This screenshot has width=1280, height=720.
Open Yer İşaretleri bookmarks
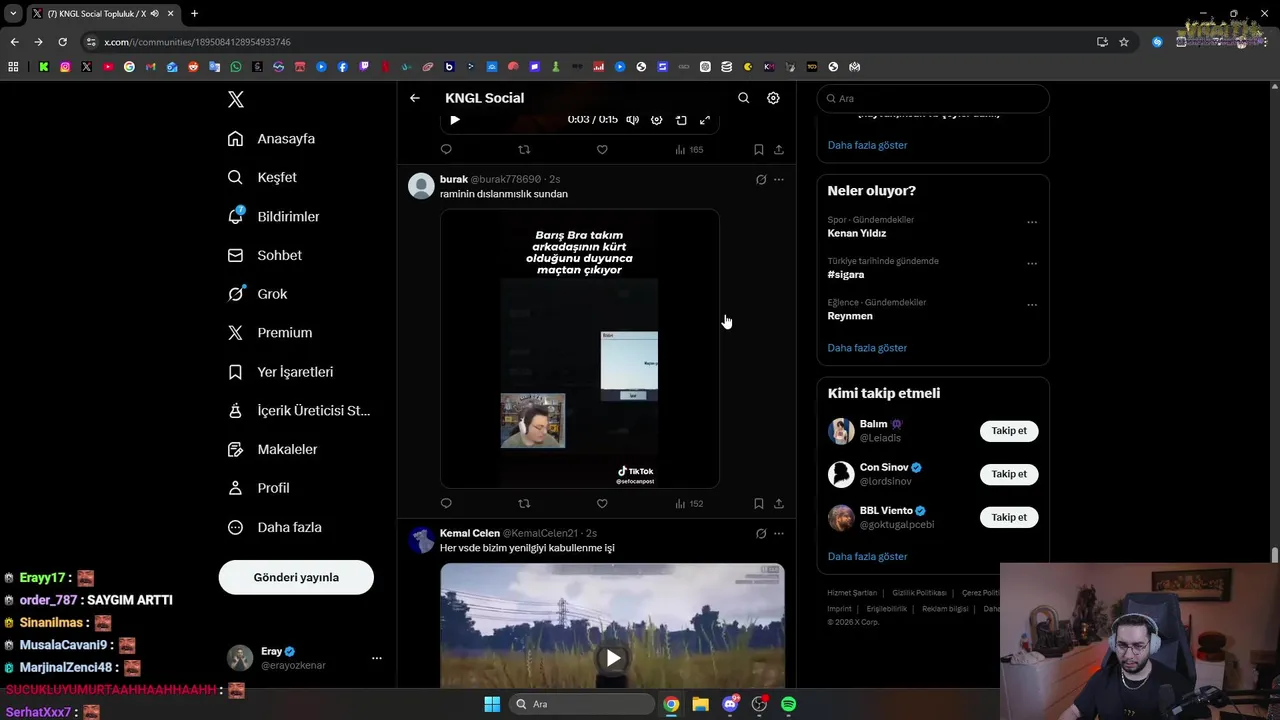280,372
